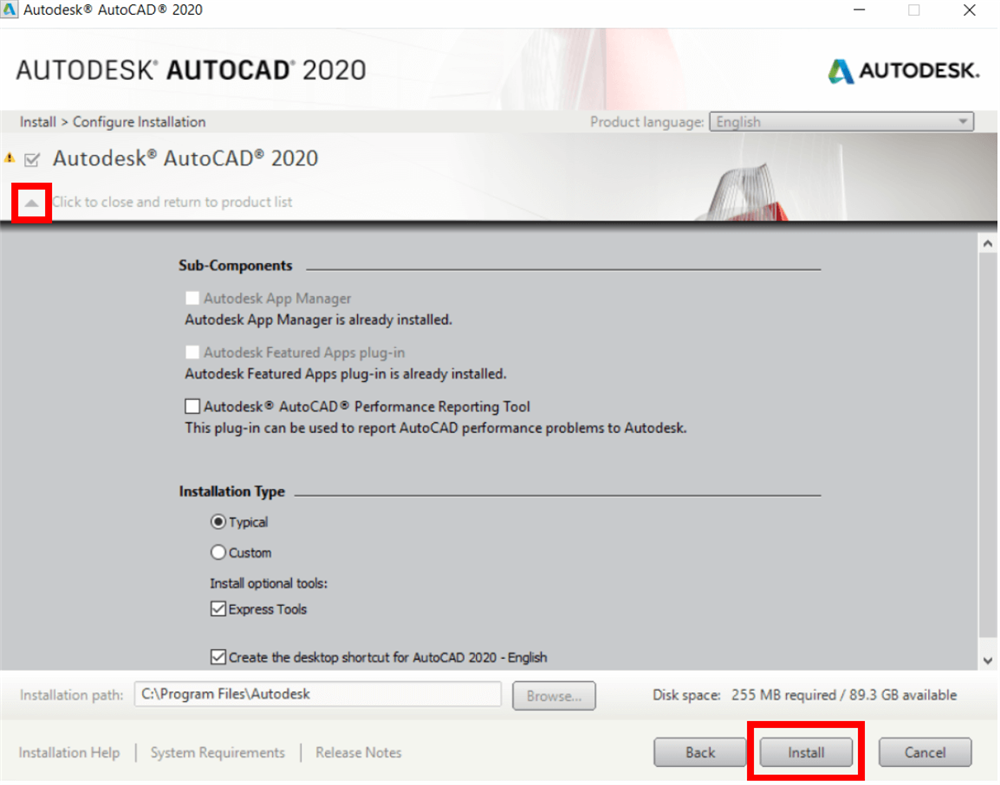
Task: Check the Autodesk Featured Apps plug-in checkbox
Action: [x=192, y=353]
